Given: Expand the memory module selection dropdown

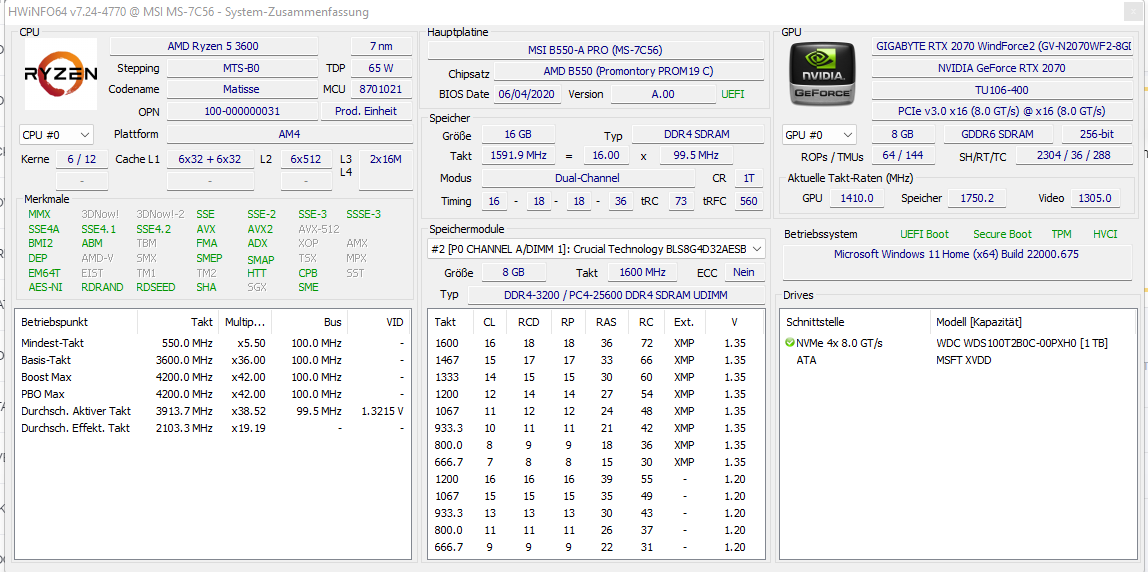Looking at the screenshot, I should (x=597, y=249).
